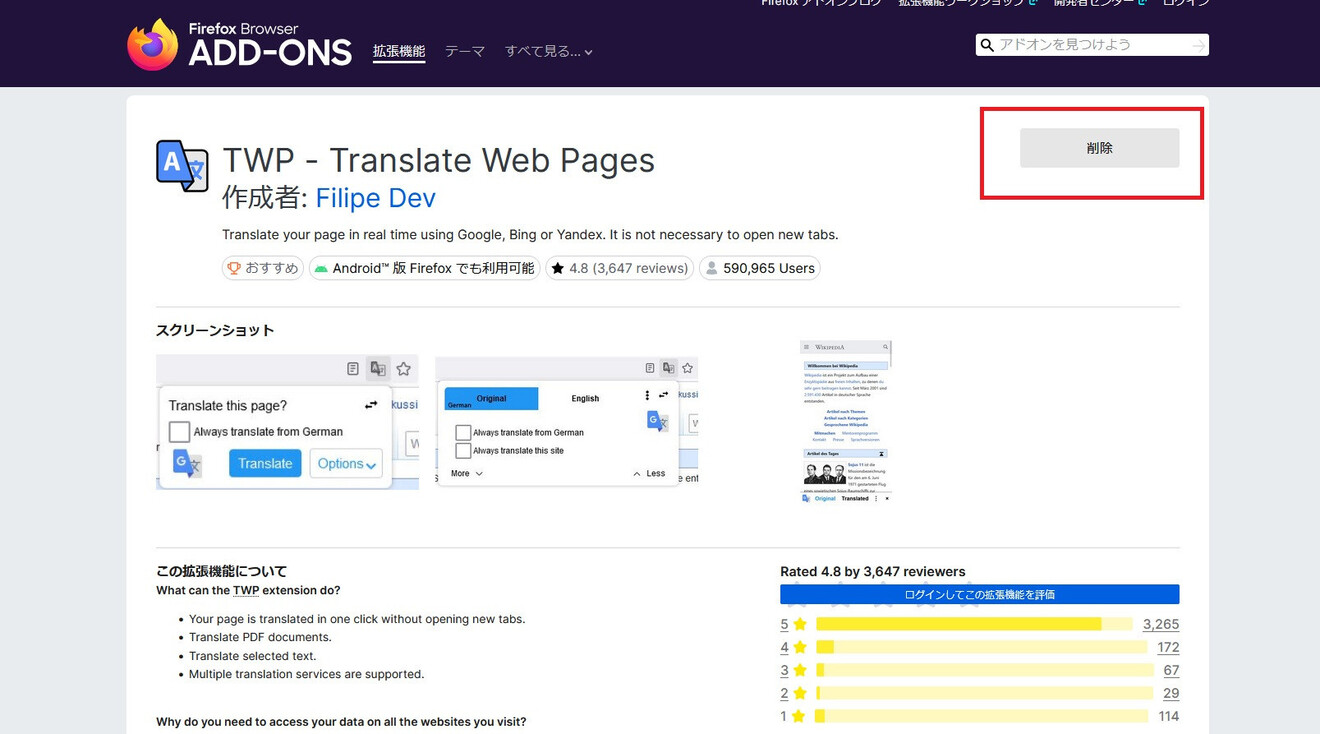
Task: Click the Android robot icon
Action: point(321,268)
